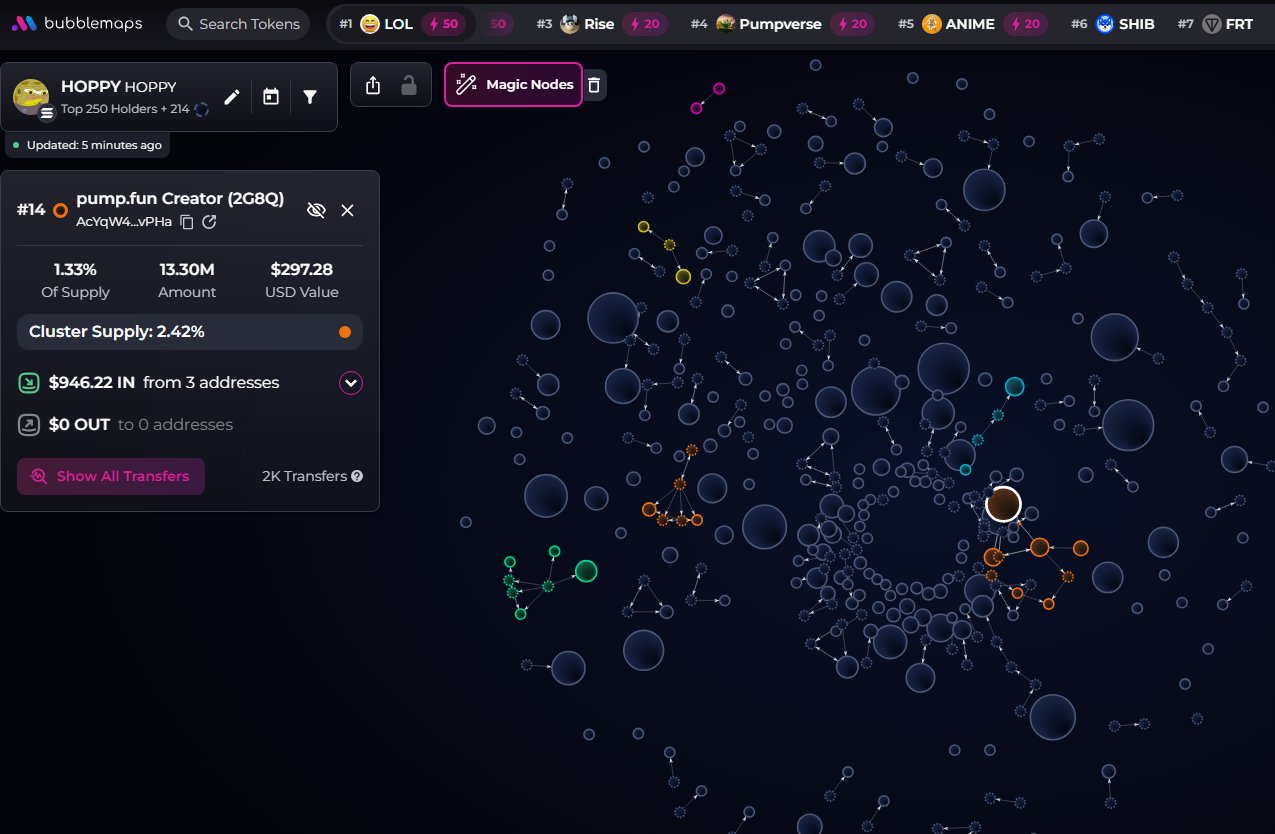Click the pencil edit icon in HOPPY panel
Screen dimensions: 1275x834
[x=232, y=97]
